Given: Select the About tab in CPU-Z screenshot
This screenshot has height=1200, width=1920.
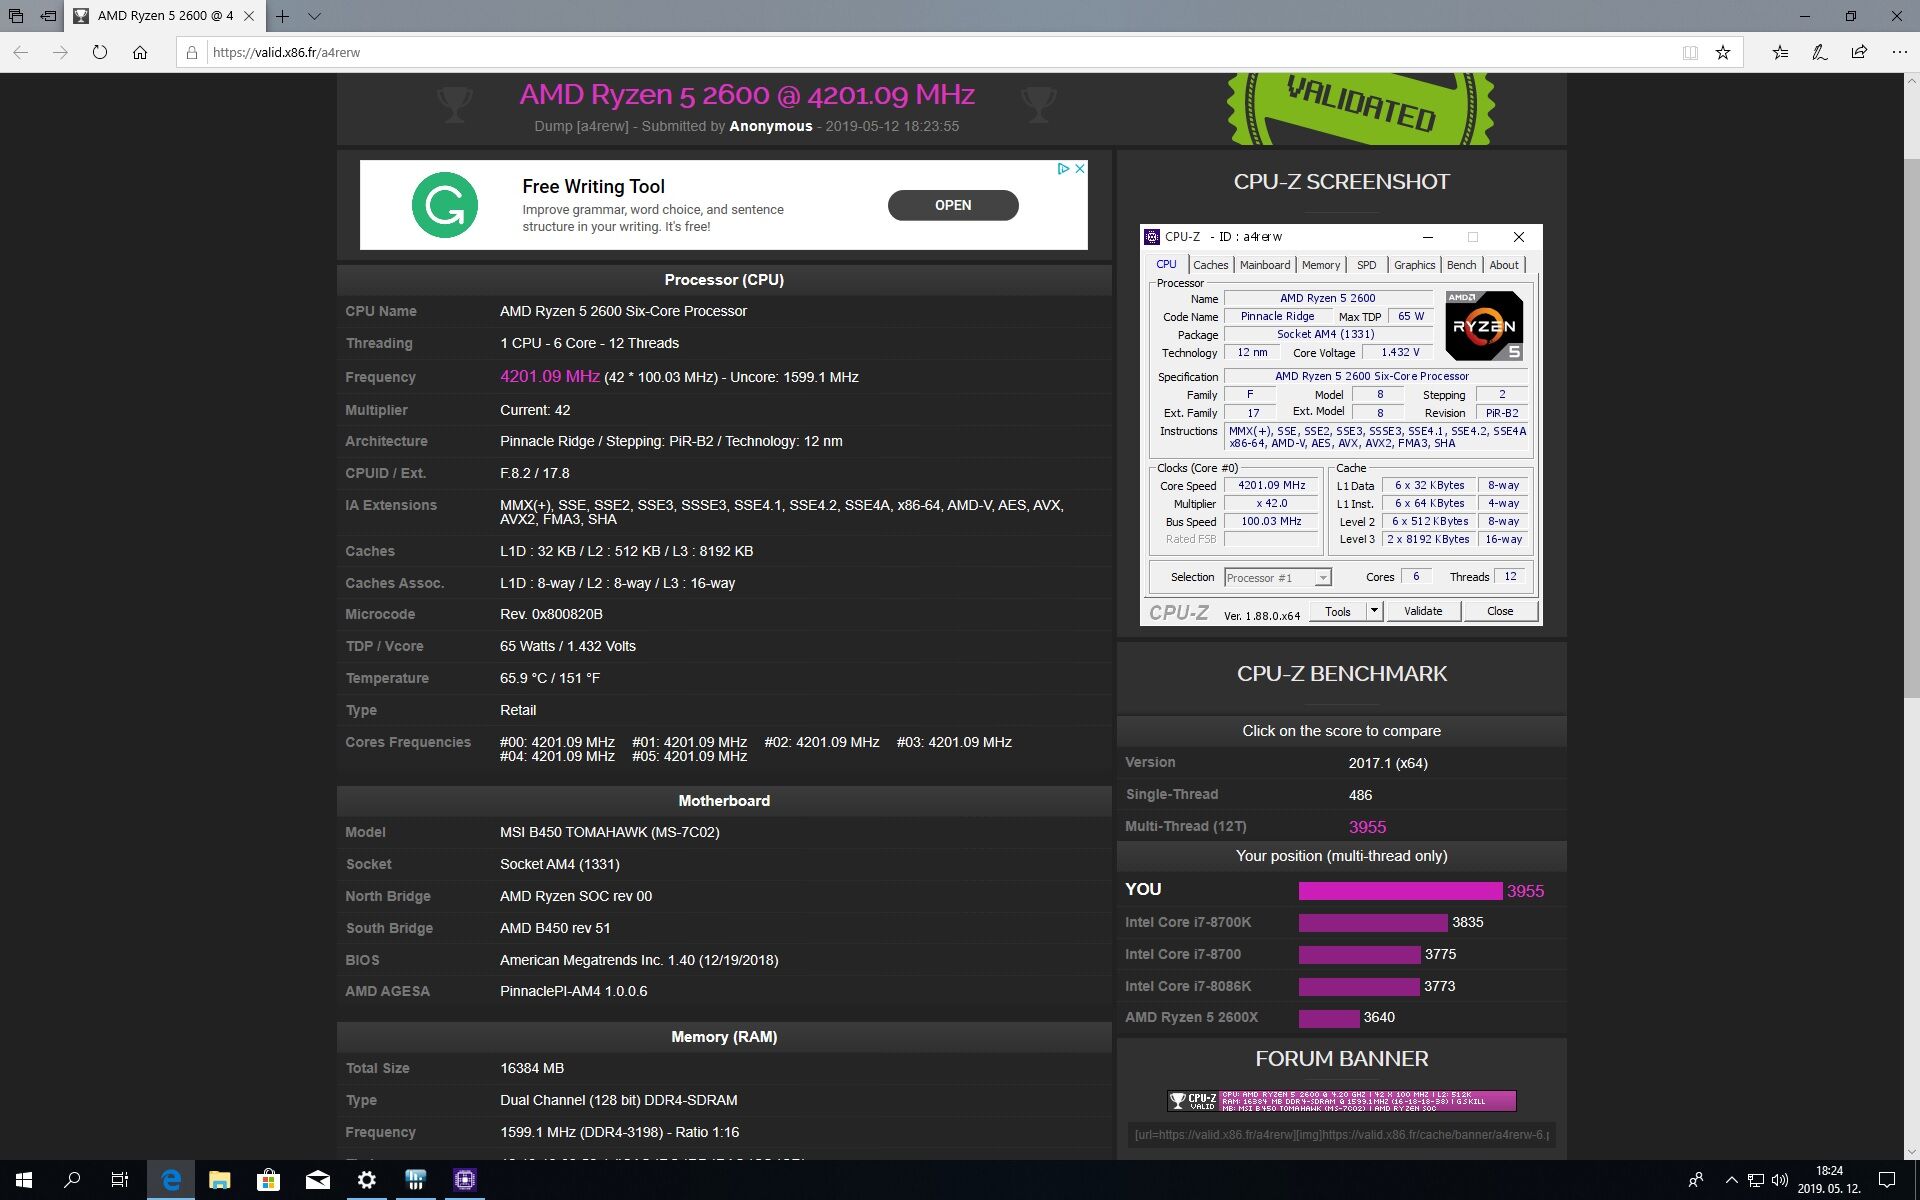Looking at the screenshot, I should click(1504, 265).
